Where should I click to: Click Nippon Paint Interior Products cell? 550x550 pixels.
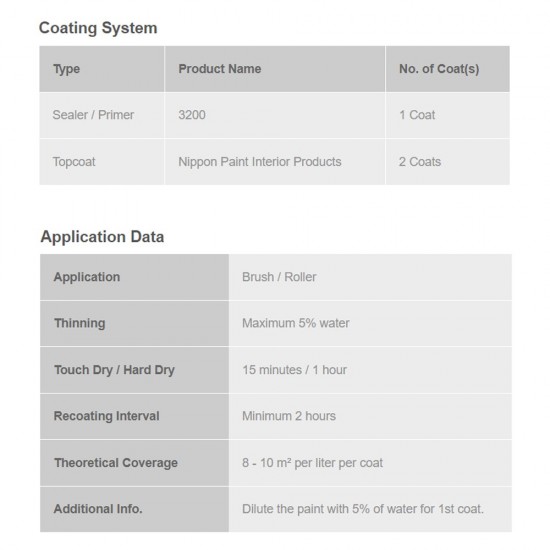(x=275, y=162)
